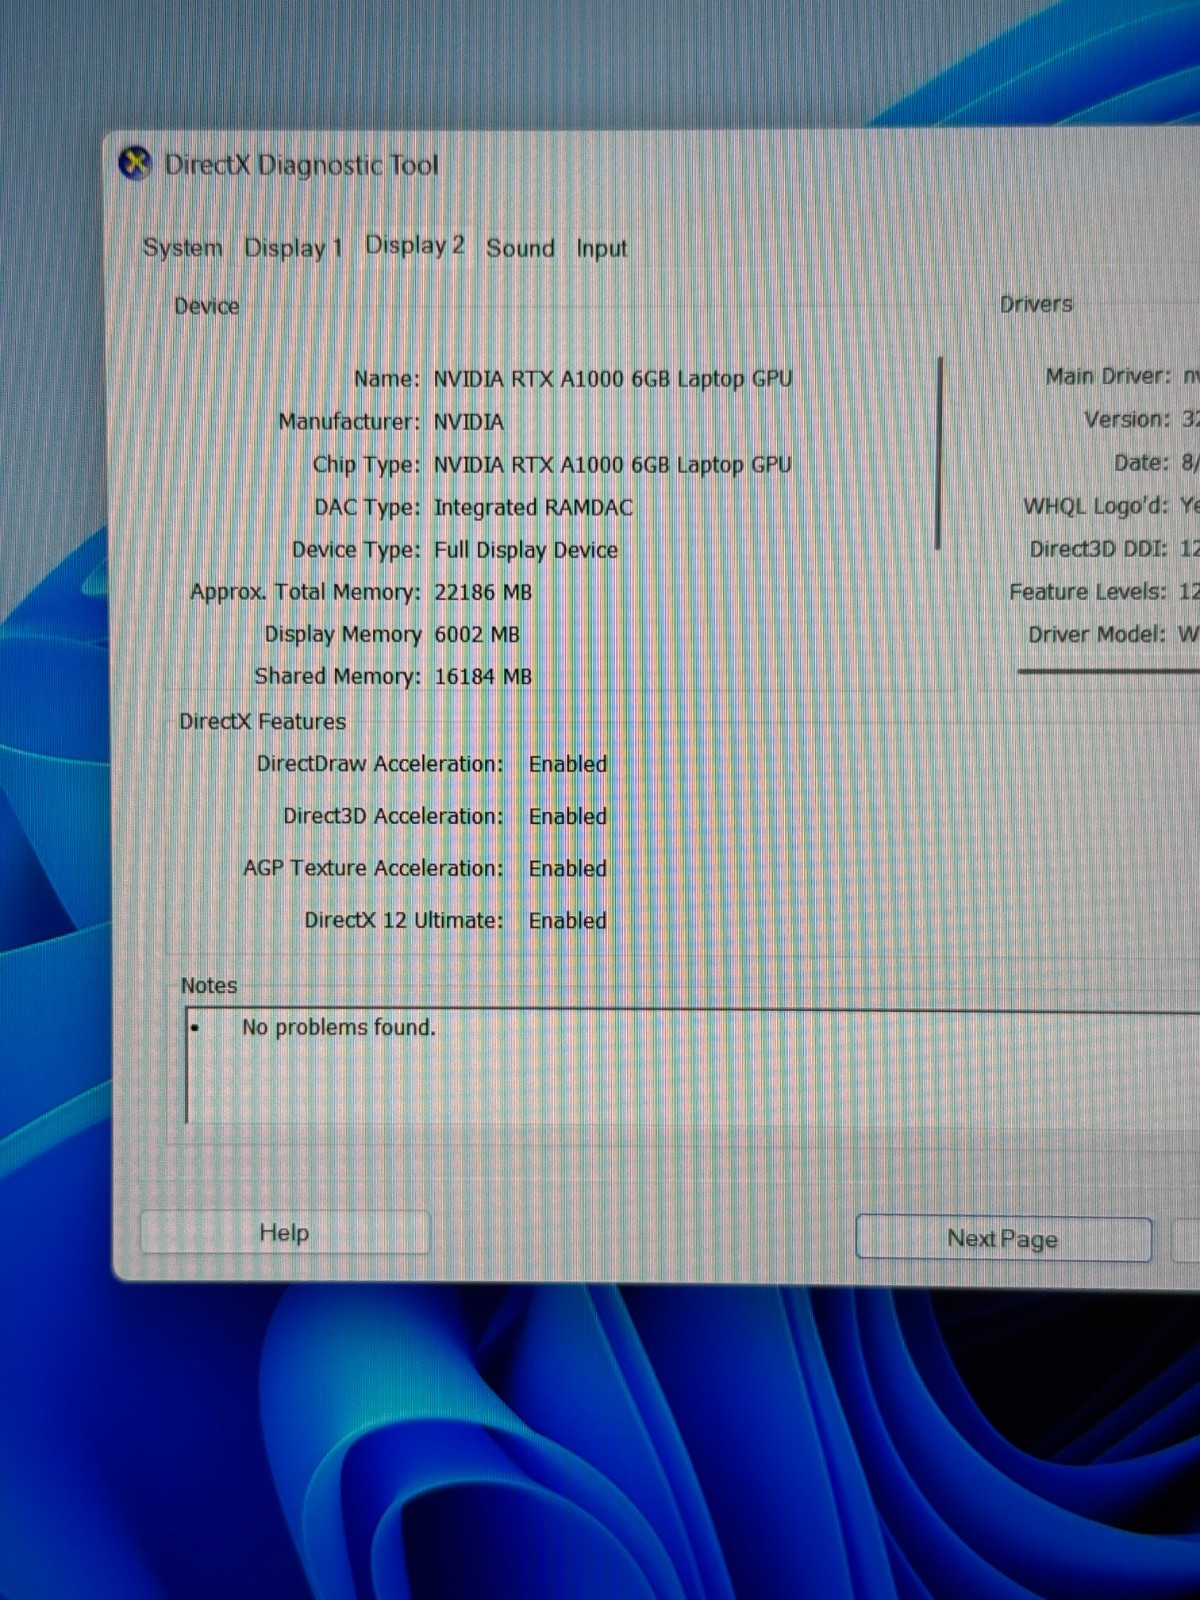
Task: Go to the Sound tab
Action: pos(520,248)
